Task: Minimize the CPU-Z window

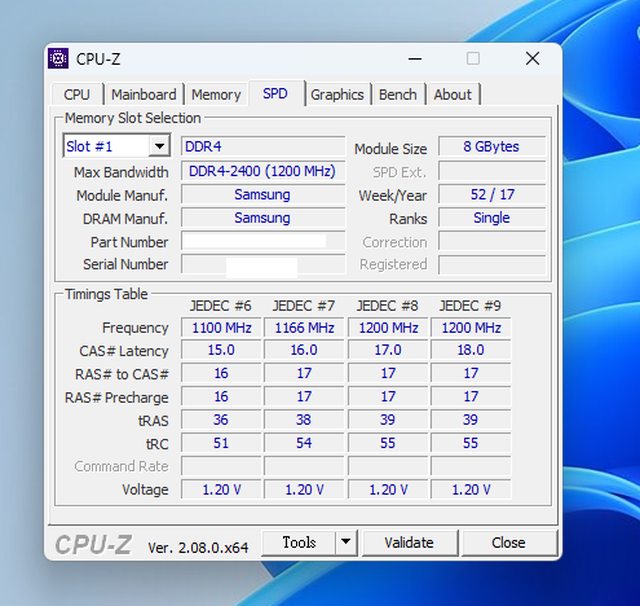Action: [414, 59]
